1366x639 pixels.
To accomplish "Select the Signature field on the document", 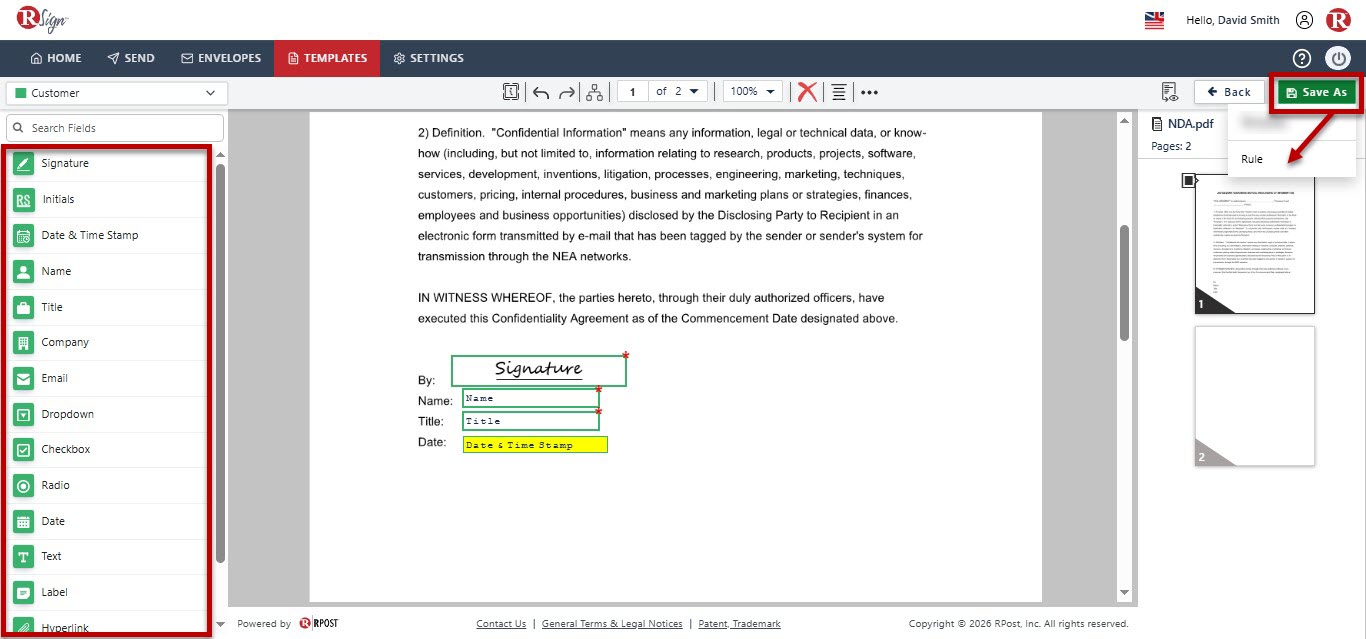I will click(x=539, y=370).
